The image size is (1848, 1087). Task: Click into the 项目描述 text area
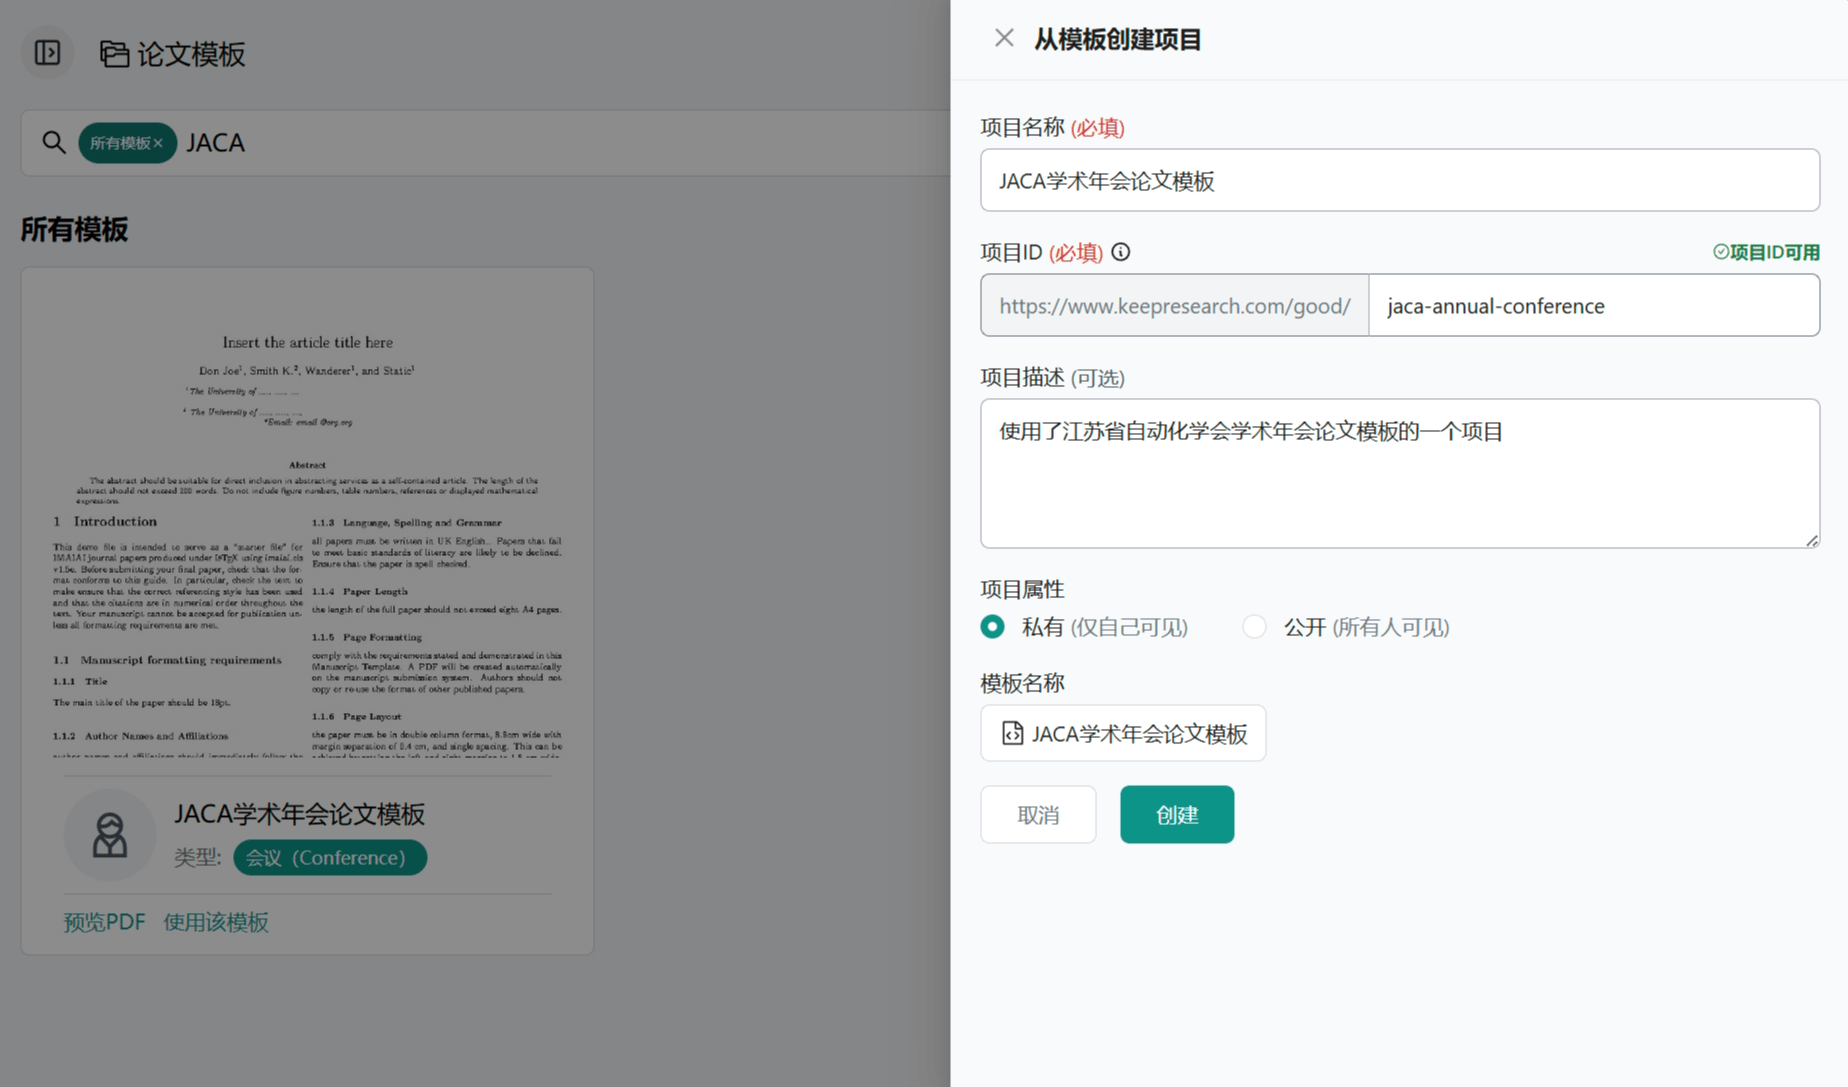1399,473
